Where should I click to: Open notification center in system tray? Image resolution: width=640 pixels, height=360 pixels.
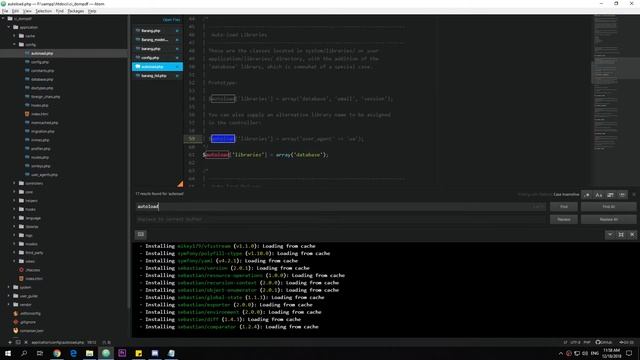coord(629,353)
